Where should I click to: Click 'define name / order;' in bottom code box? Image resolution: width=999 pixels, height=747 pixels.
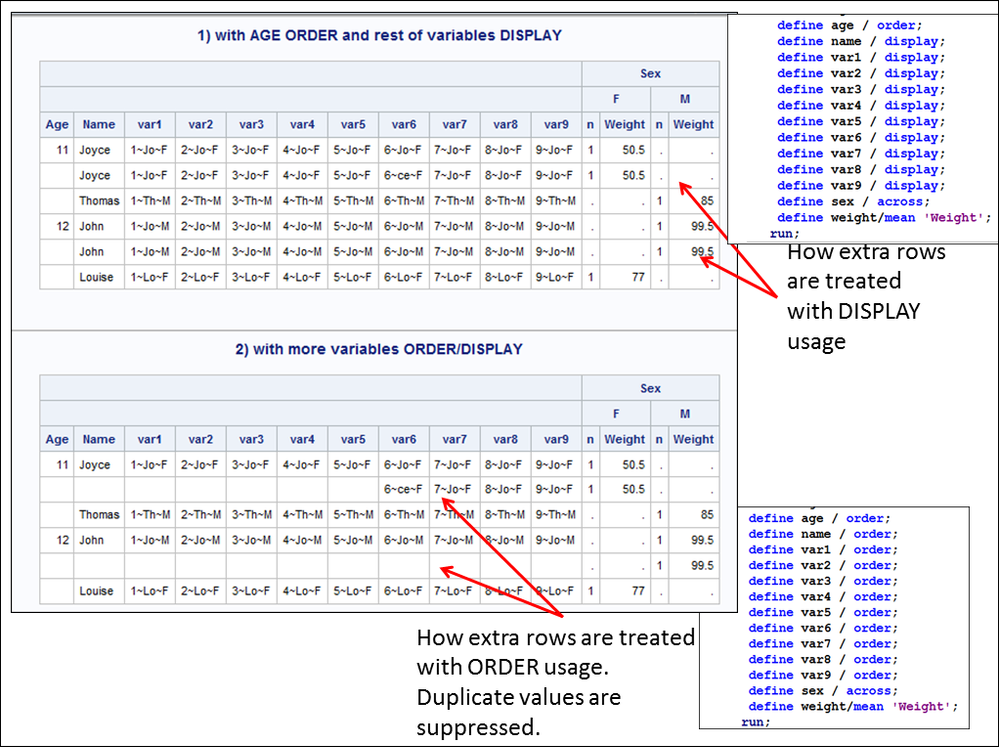point(823,534)
